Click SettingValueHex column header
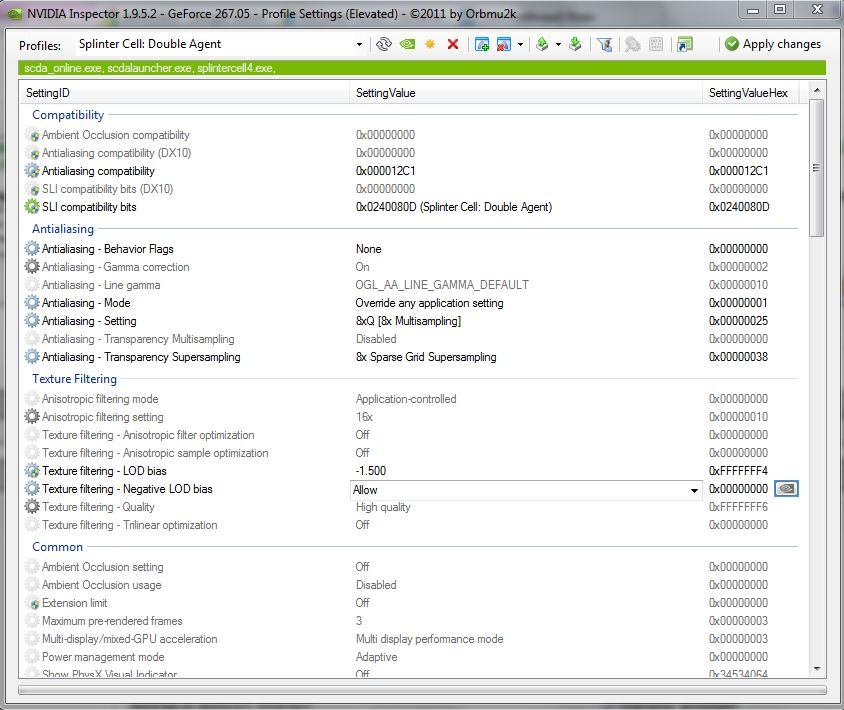The height and width of the screenshot is (710, 844). pos(751,93)
